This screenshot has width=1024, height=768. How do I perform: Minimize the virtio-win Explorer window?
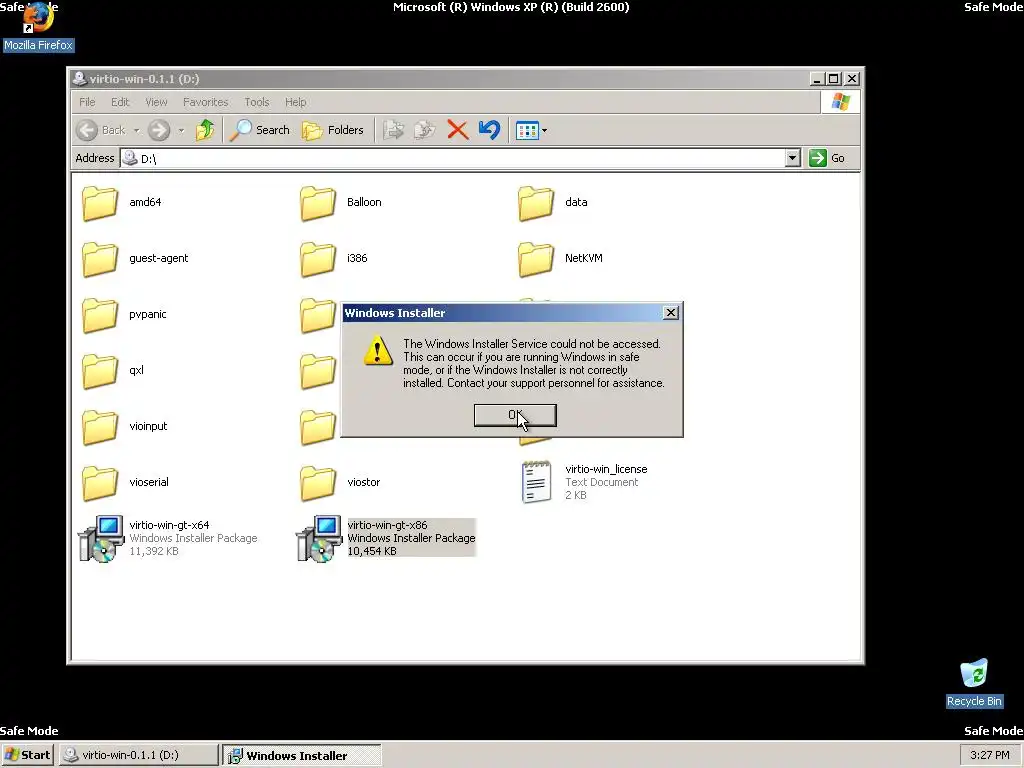pyautogui.click(x=816, y=78)
